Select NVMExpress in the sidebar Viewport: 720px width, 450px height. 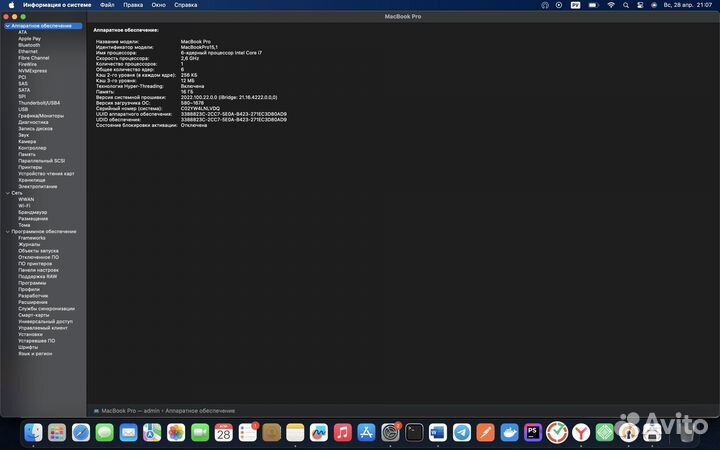coord(32,71)
